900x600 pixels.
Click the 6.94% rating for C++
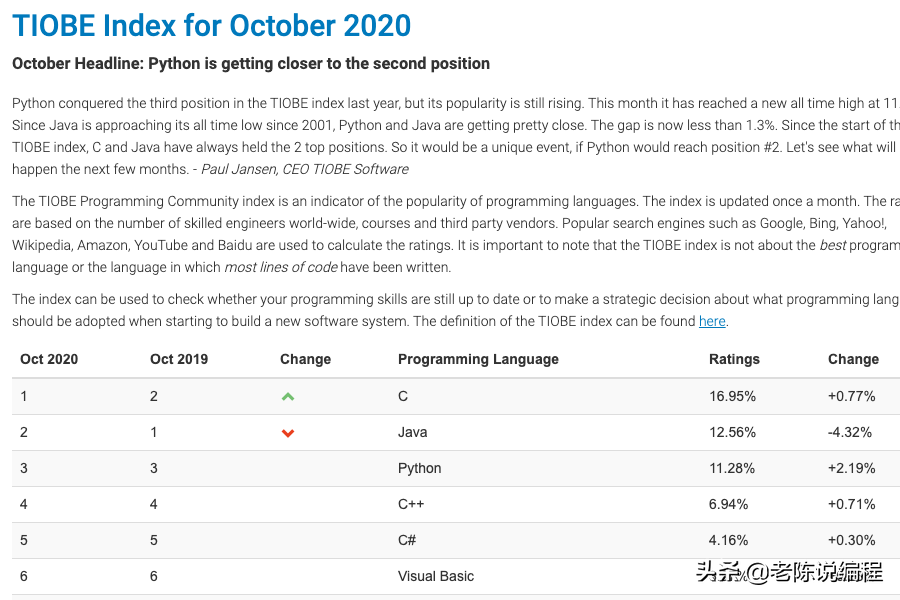point(728,504)
